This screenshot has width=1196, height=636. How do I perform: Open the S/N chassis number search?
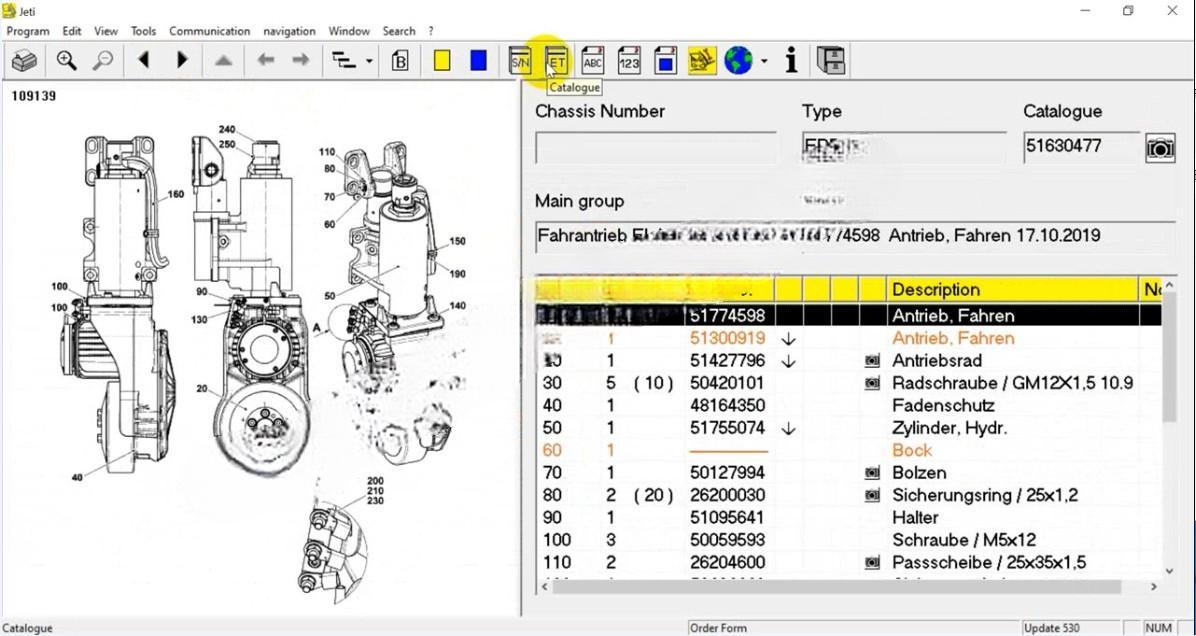[520, 61]
